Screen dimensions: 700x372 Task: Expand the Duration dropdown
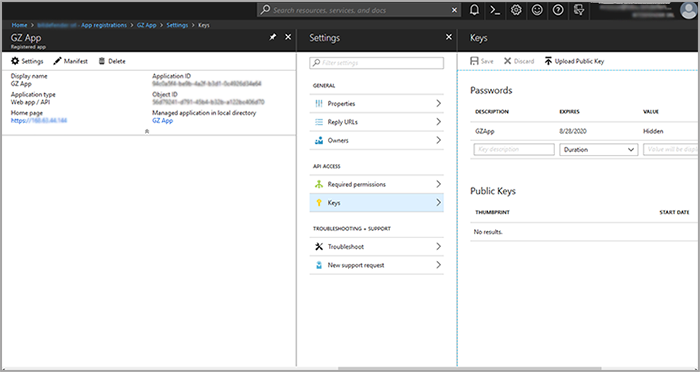tap(599, 150)
